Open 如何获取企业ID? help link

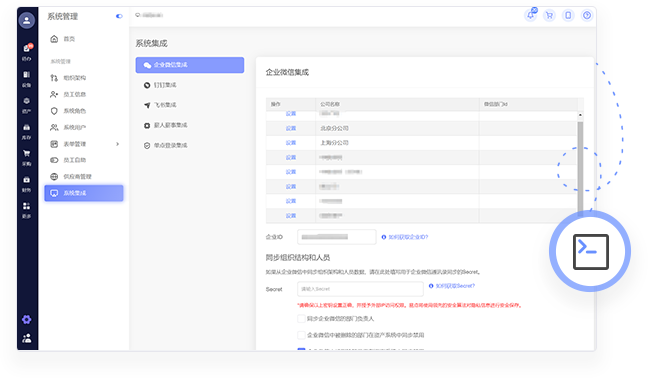405,237
